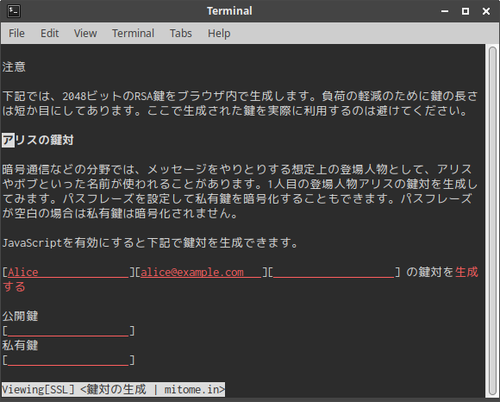Click the 生成する key pair button
Image resolution: width=500 pixels, height=402 pixels.
pyautogui.click(x=467, y=272)
